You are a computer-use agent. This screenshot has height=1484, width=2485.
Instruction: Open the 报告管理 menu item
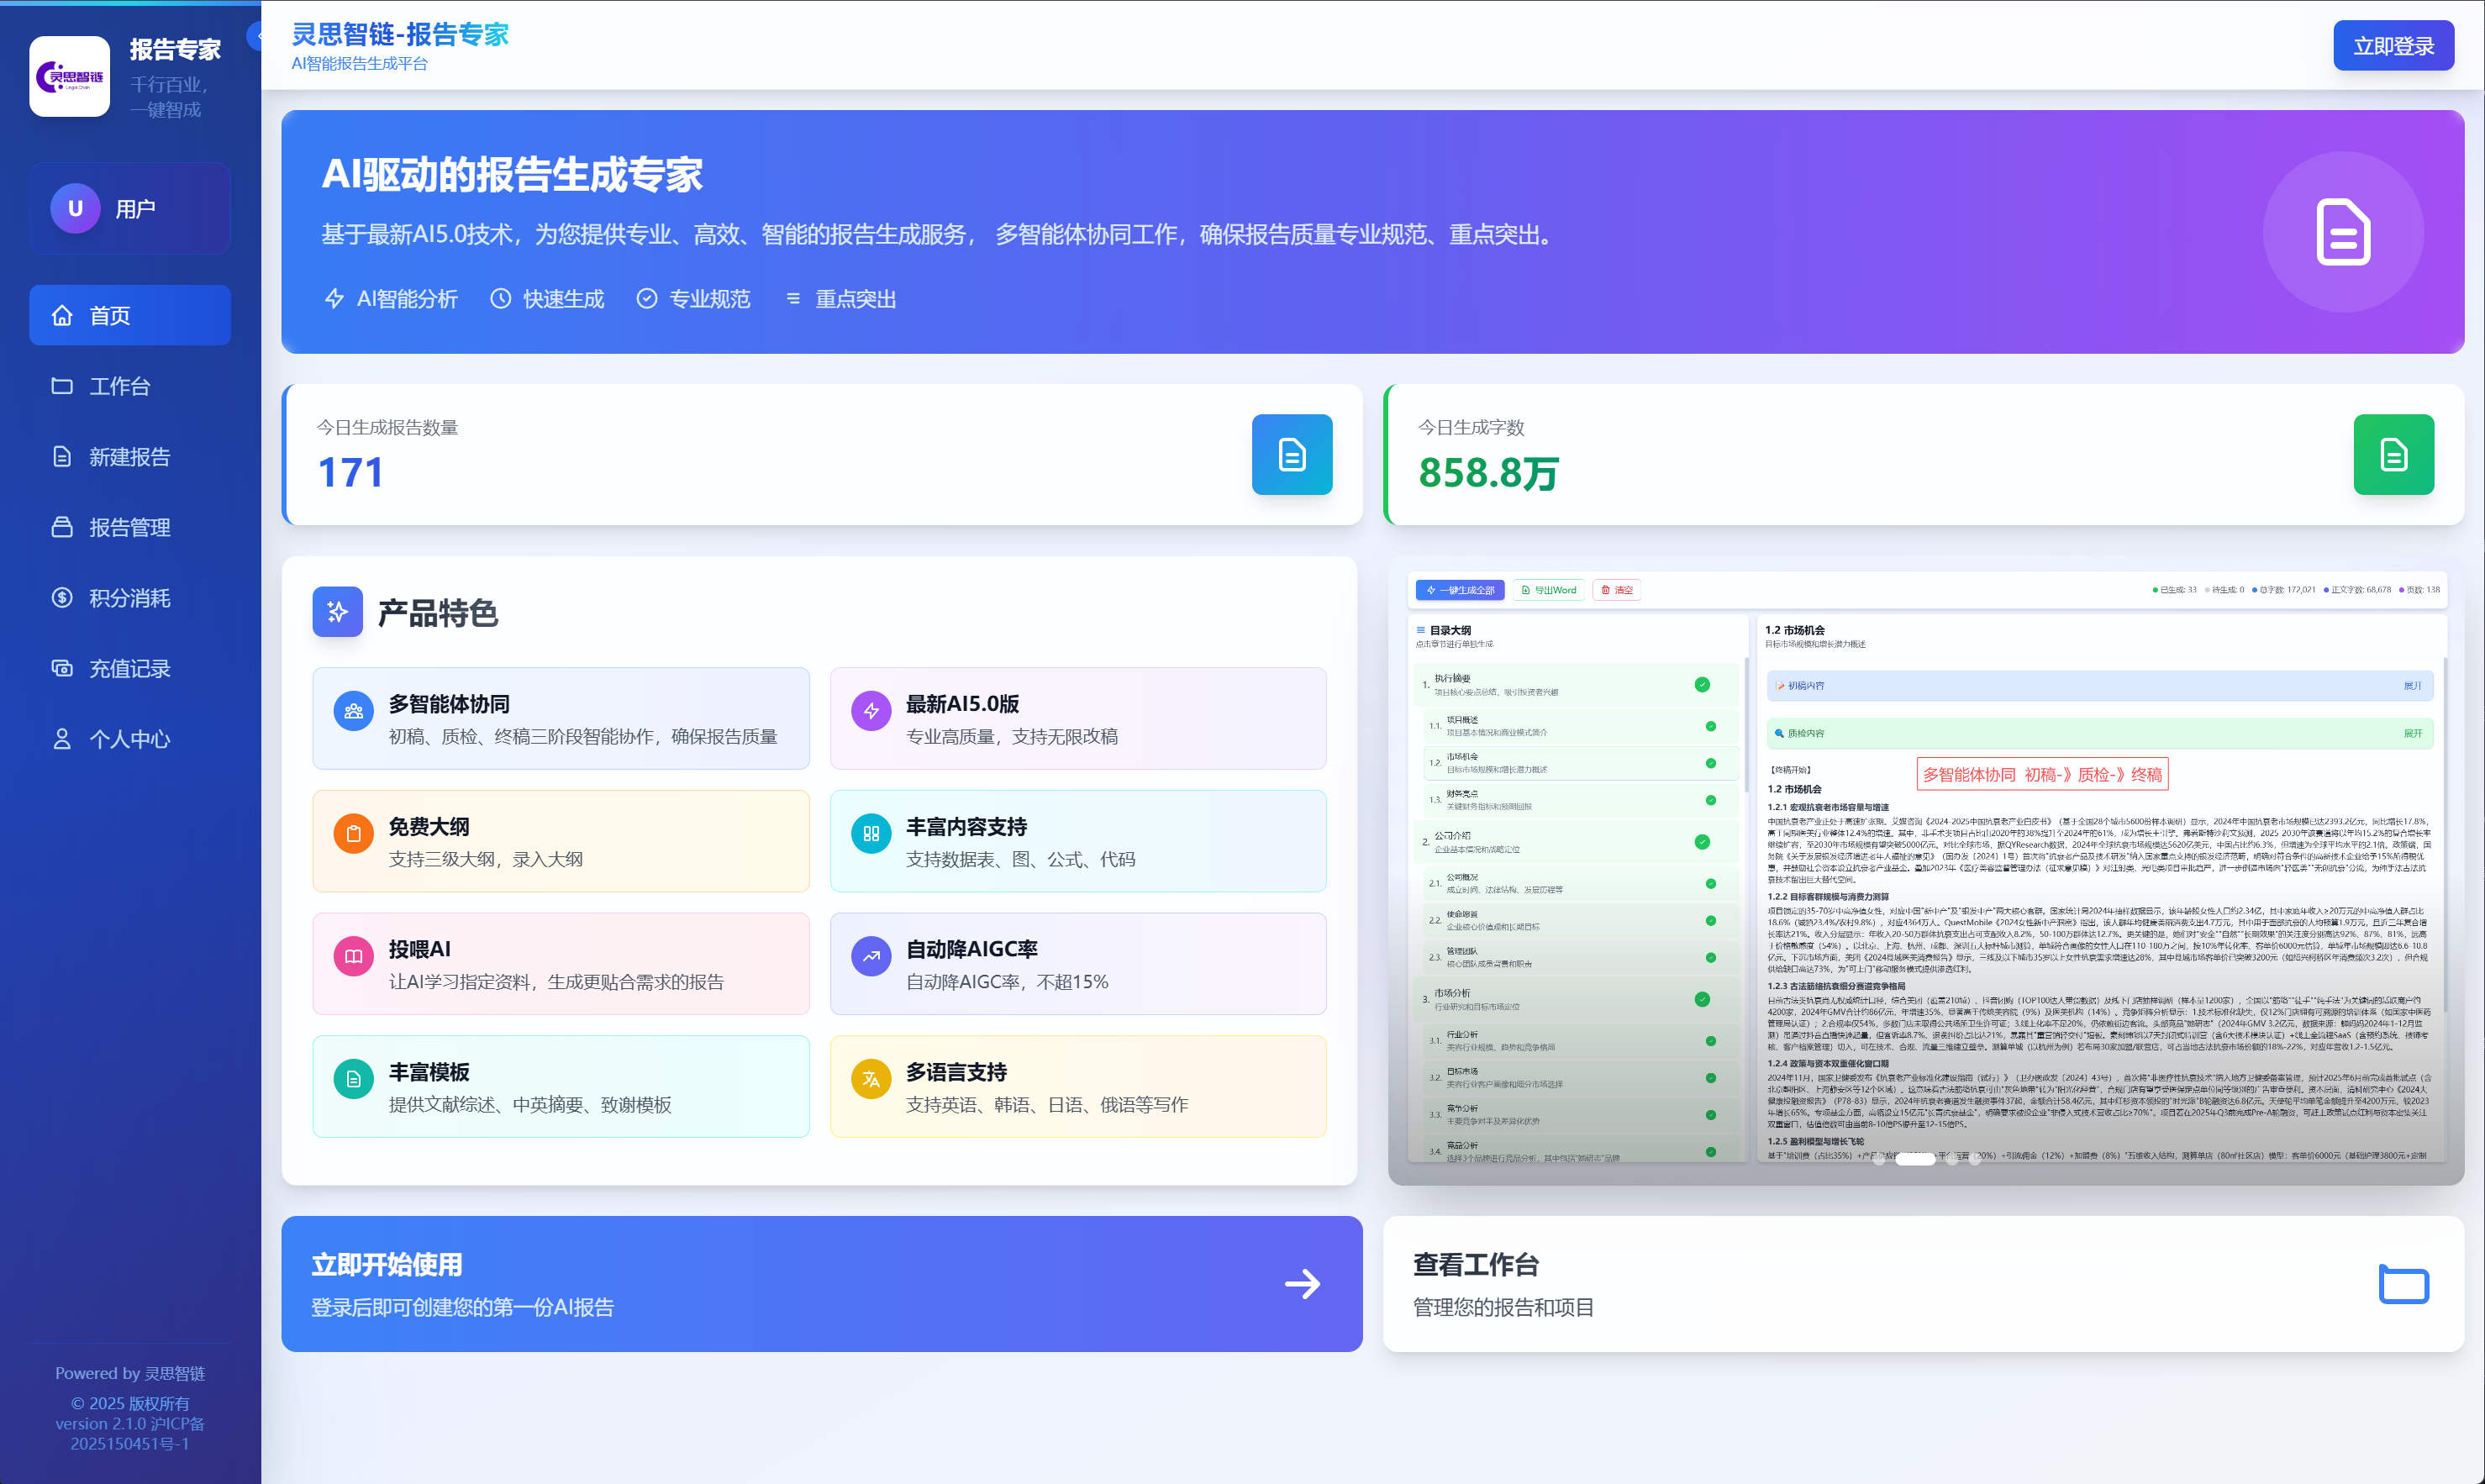[62, 527]
